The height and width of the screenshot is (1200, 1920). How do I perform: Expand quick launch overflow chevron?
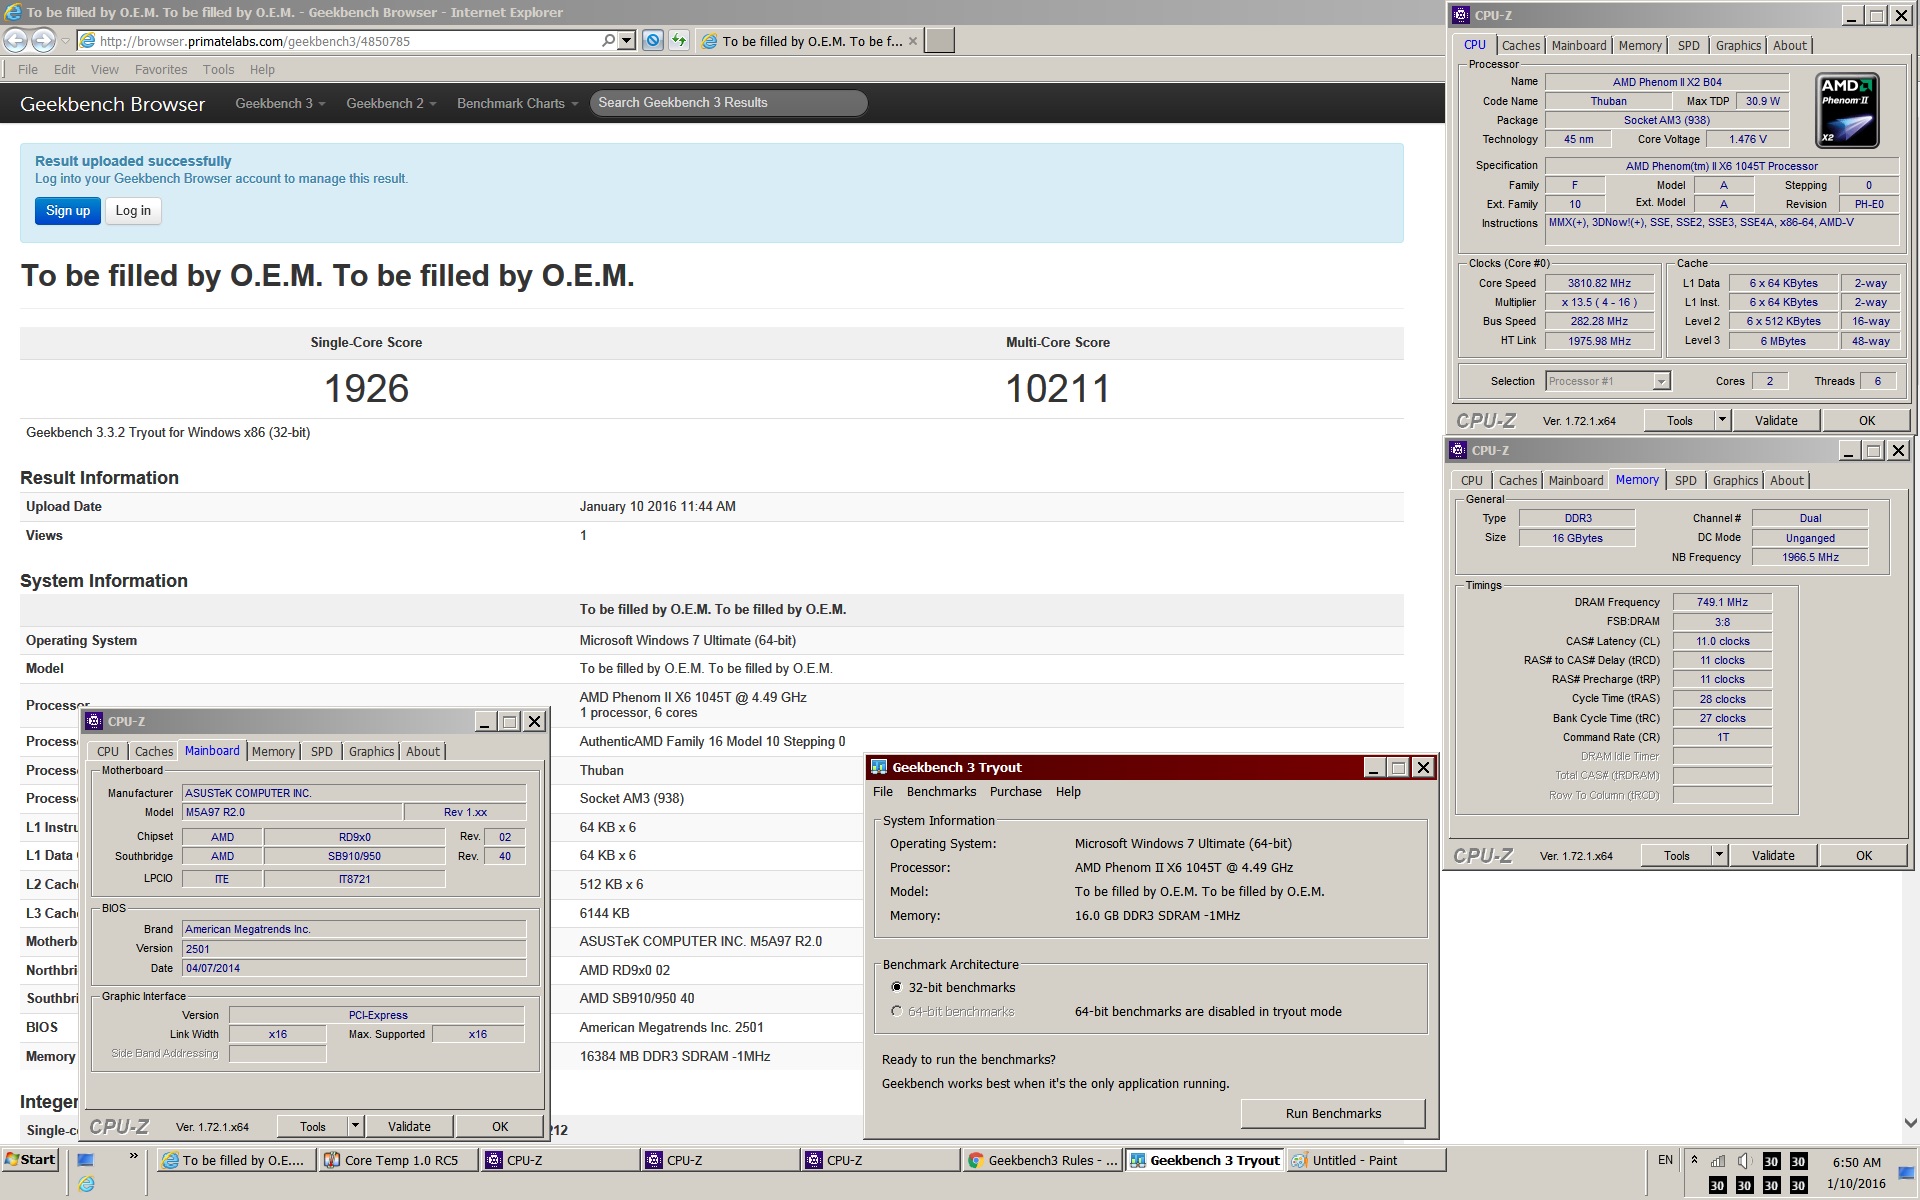pos(134,1156)
